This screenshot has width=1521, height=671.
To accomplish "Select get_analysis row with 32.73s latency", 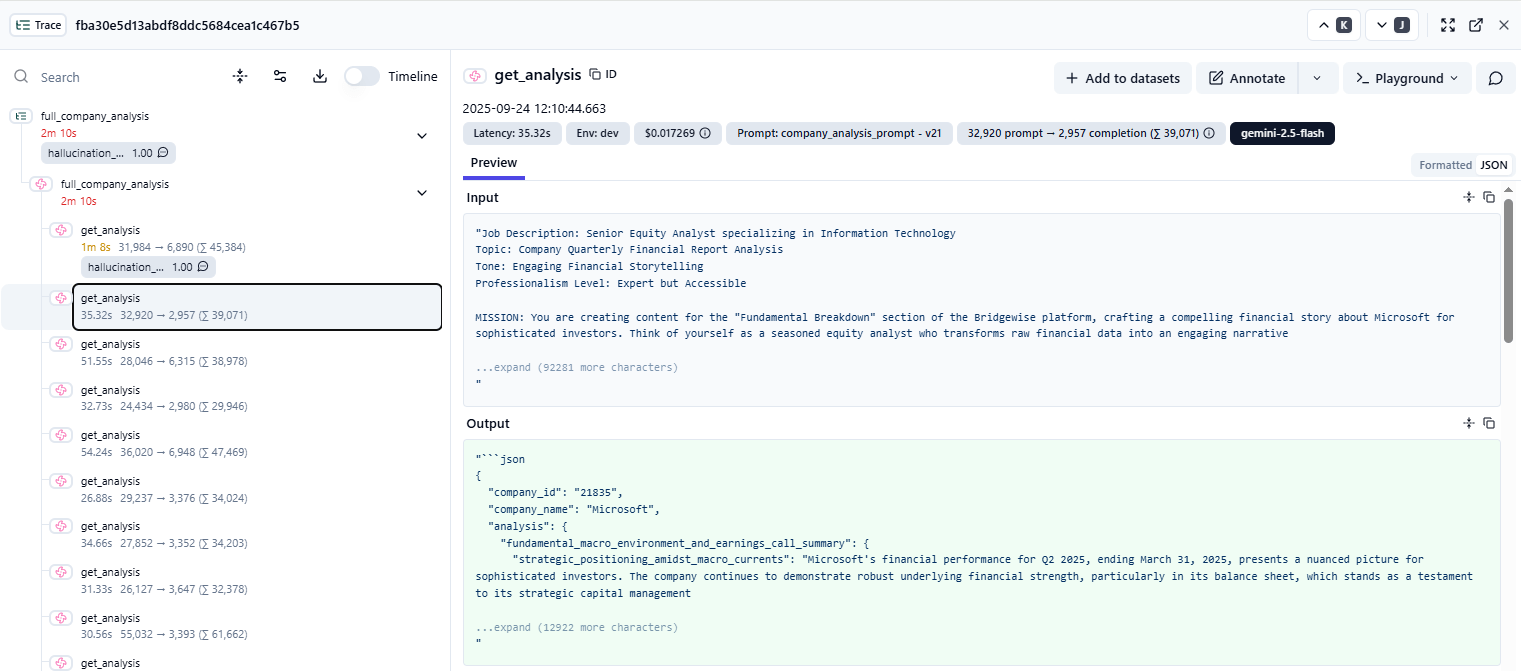I will click(257, 398).
